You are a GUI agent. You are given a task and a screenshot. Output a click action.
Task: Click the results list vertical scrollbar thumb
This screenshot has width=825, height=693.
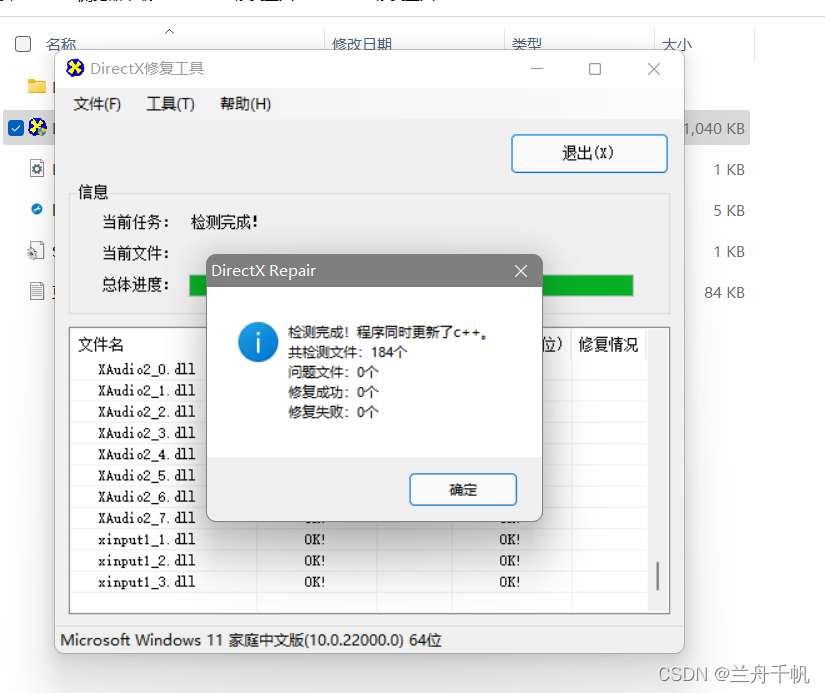point(658,576)
